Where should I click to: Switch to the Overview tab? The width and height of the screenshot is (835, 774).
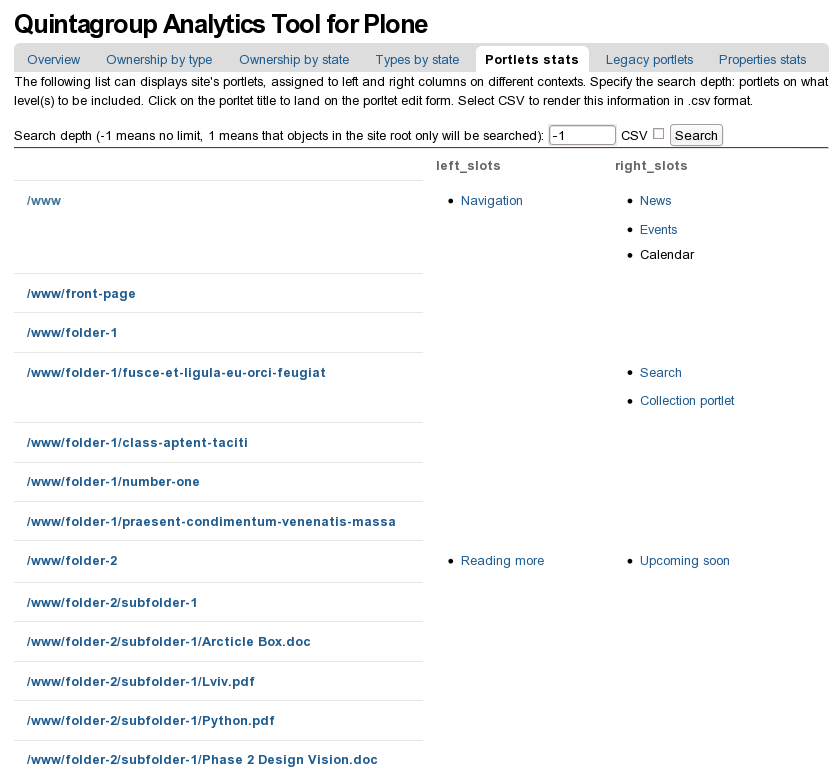(54, 60)
